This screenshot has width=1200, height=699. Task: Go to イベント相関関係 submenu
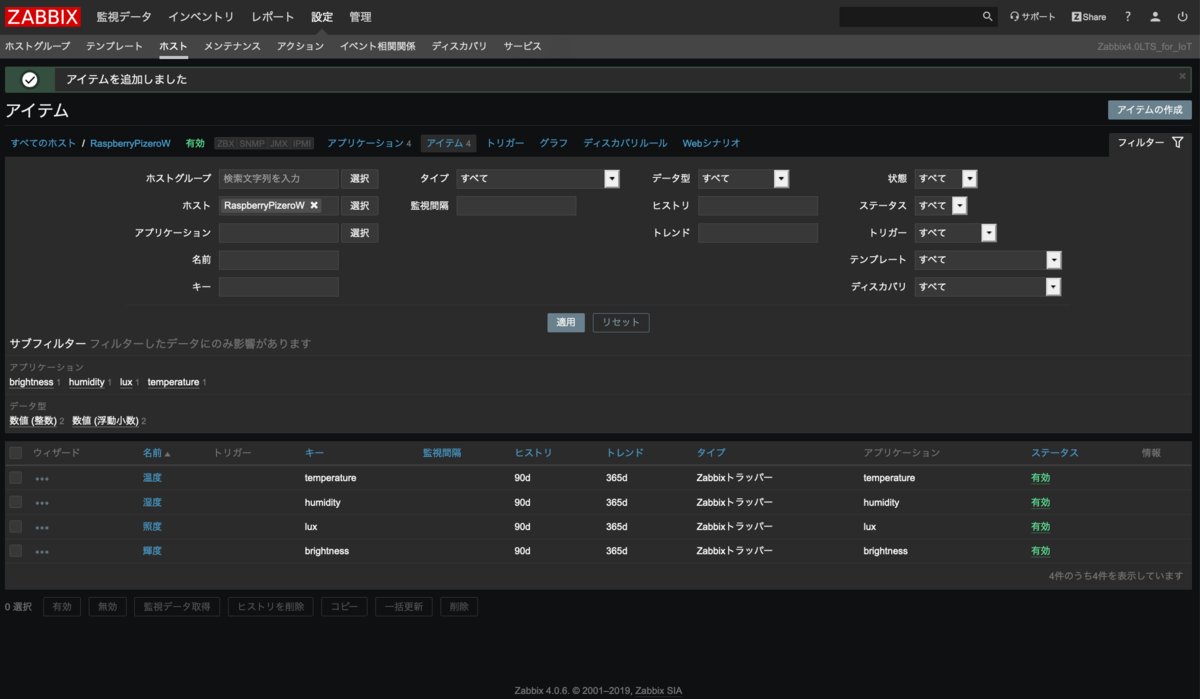point(378,47)
